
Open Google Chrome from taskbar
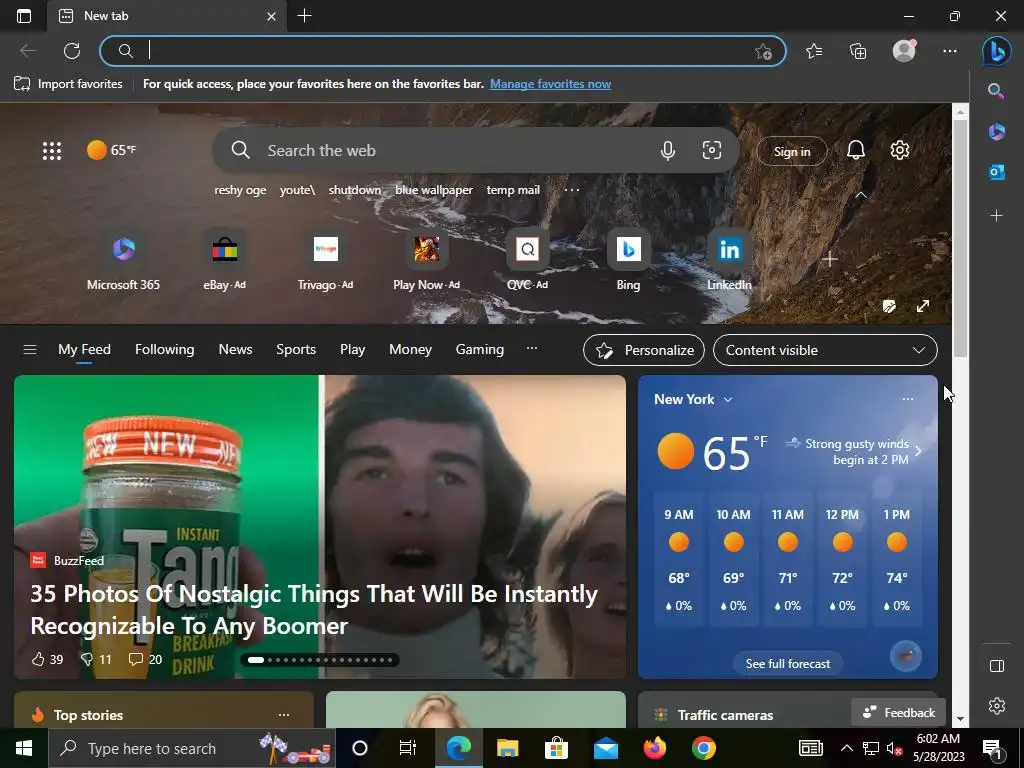[x=703, y=748]
